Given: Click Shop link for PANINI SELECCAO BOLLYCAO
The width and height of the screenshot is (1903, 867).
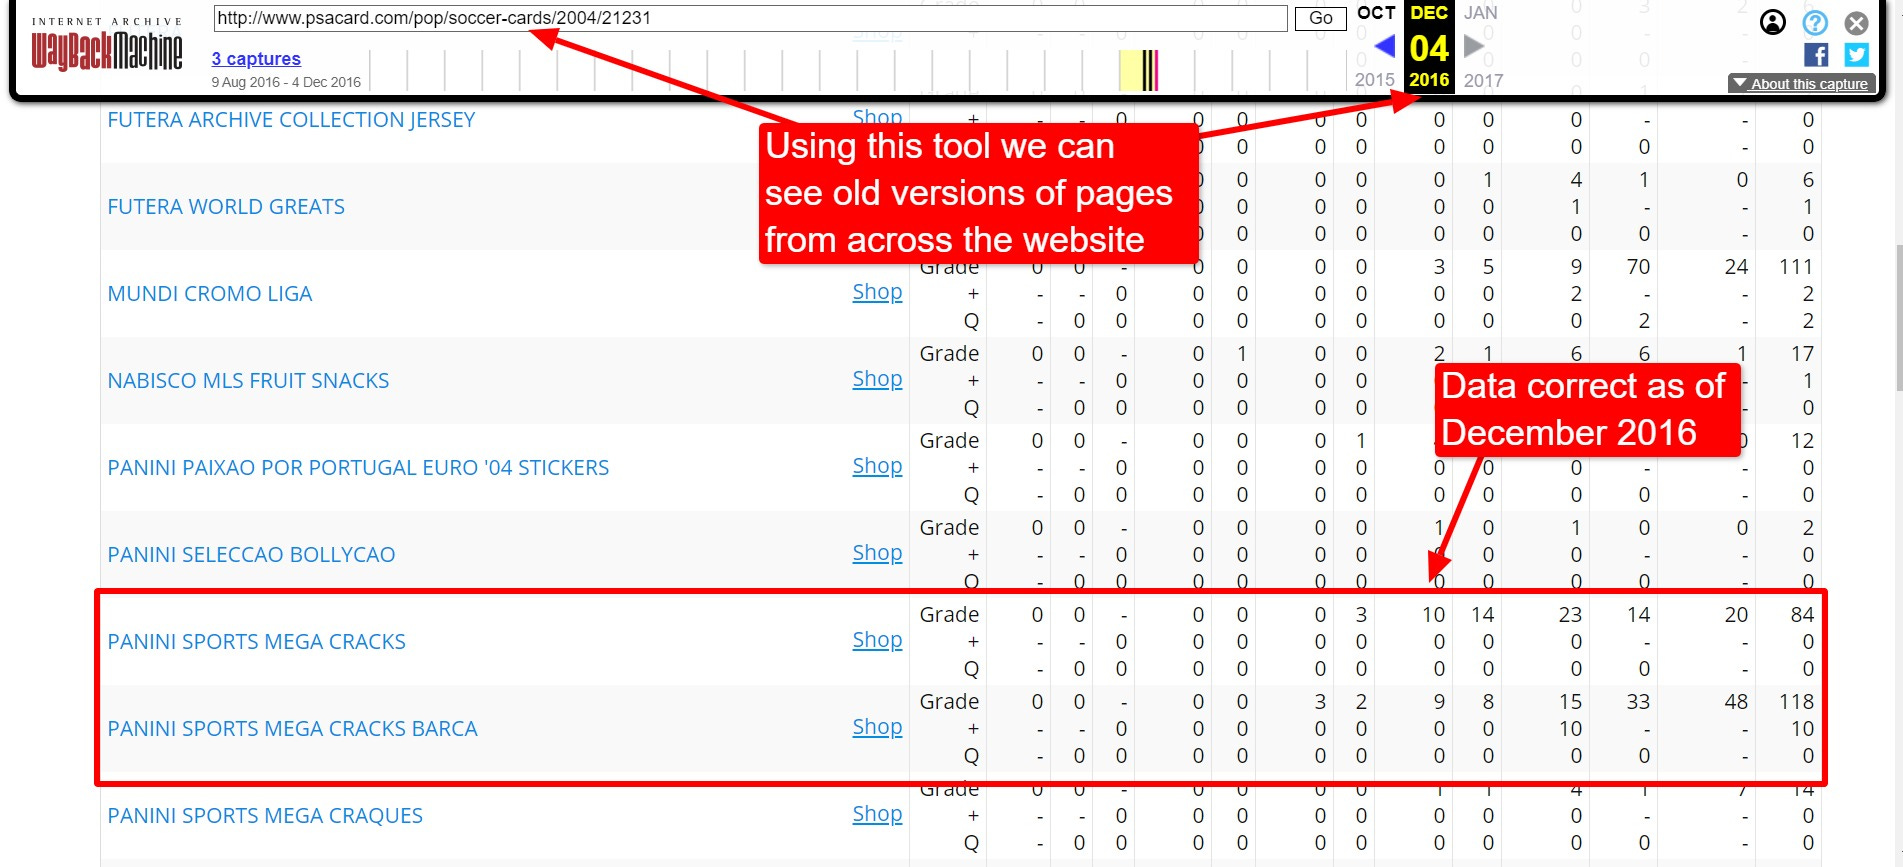Looking at the screenshot, I should coord(877,553).
